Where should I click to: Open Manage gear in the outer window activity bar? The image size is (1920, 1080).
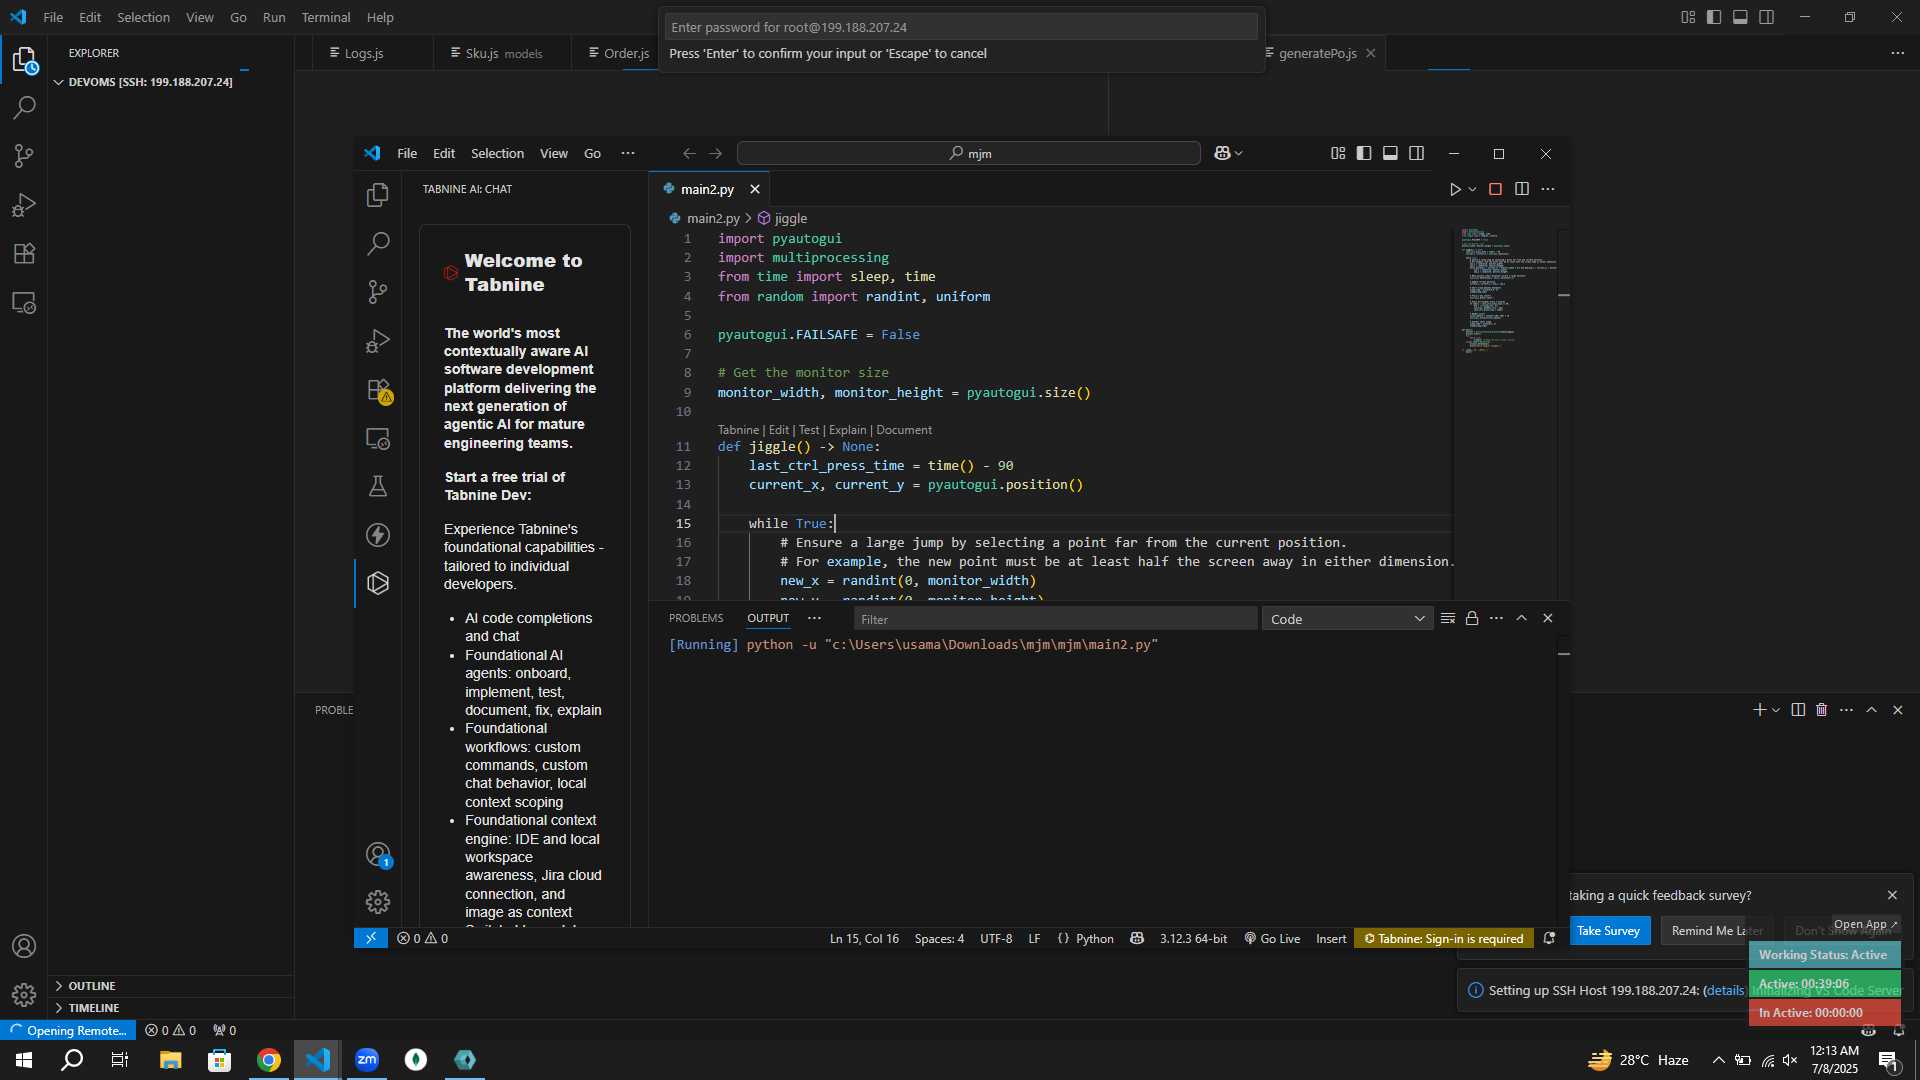[24, 995]
